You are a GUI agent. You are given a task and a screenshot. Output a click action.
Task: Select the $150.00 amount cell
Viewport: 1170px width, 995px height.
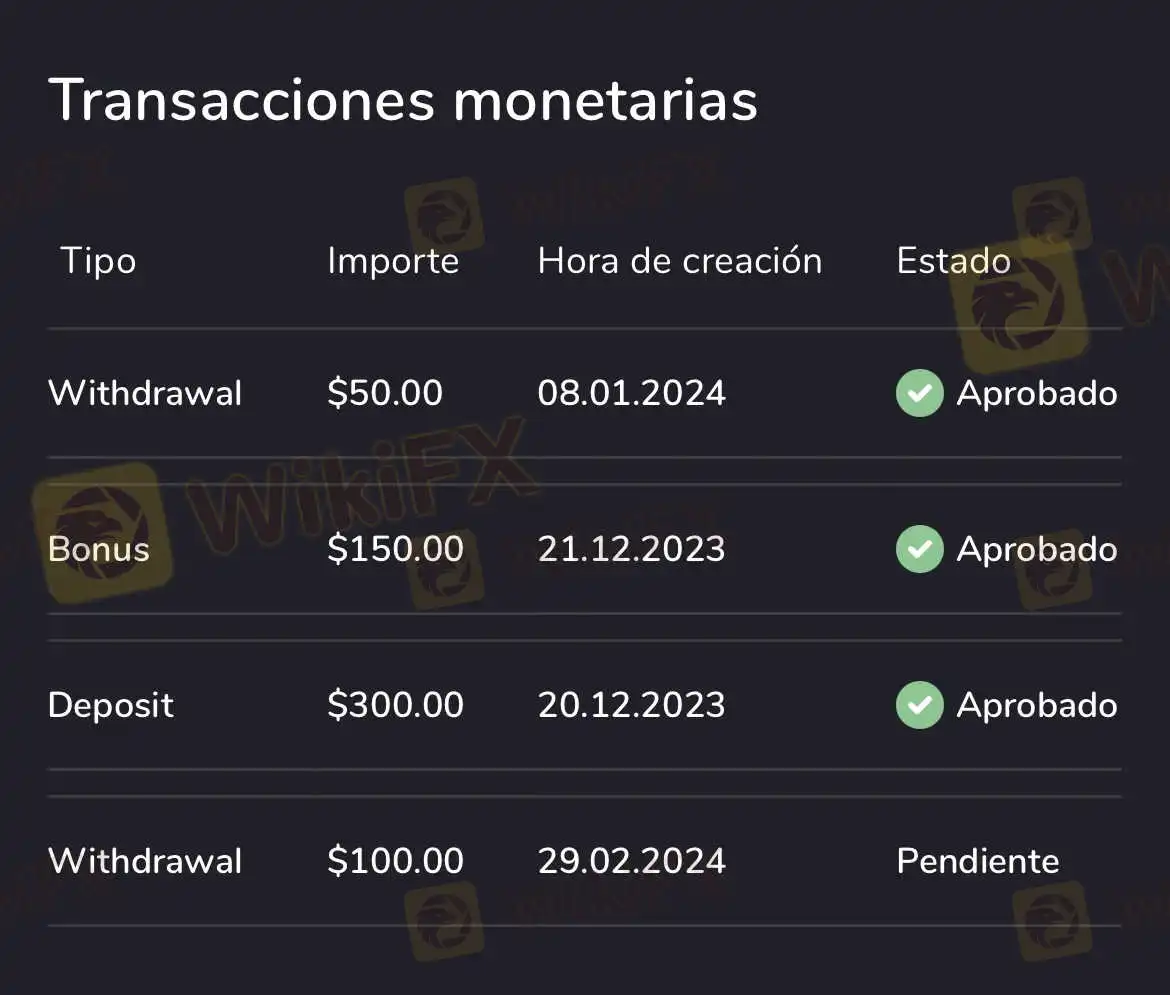pyautogui.click(x=395, y=549)
